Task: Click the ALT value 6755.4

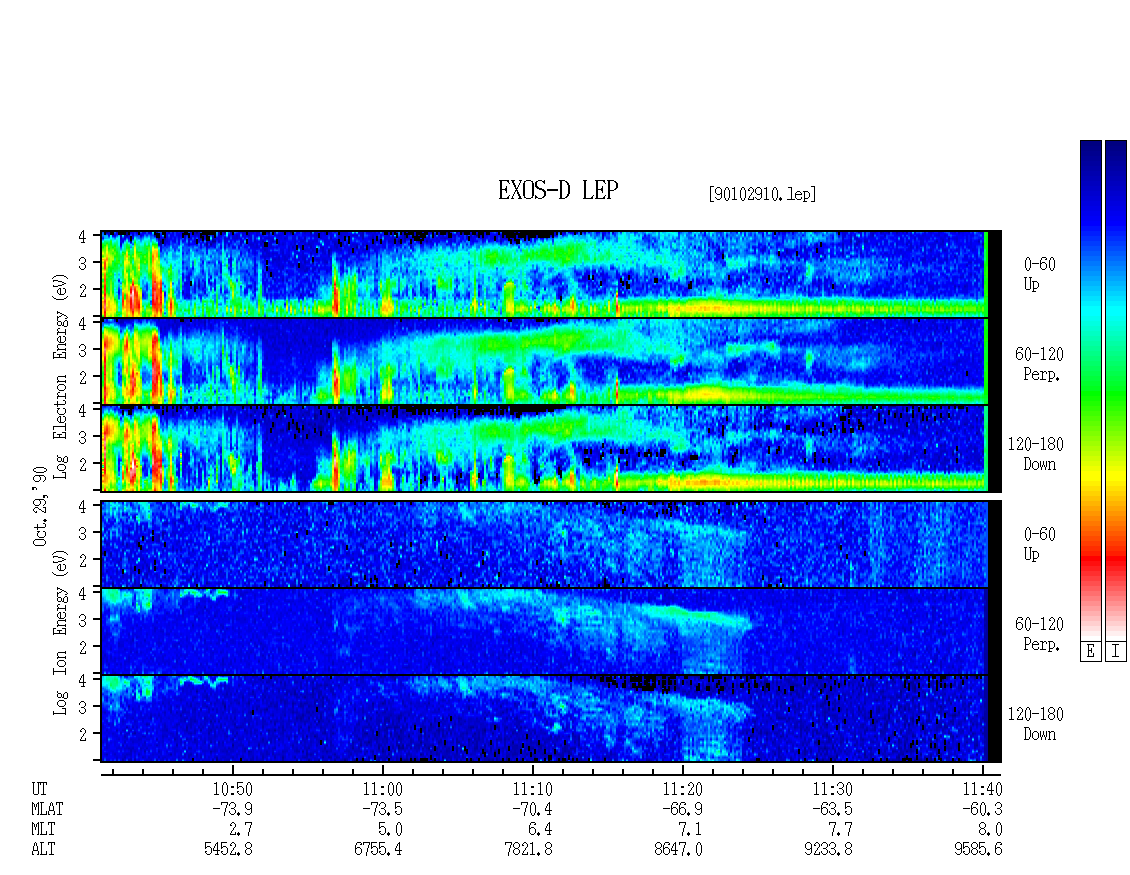Action: (378, 850)
